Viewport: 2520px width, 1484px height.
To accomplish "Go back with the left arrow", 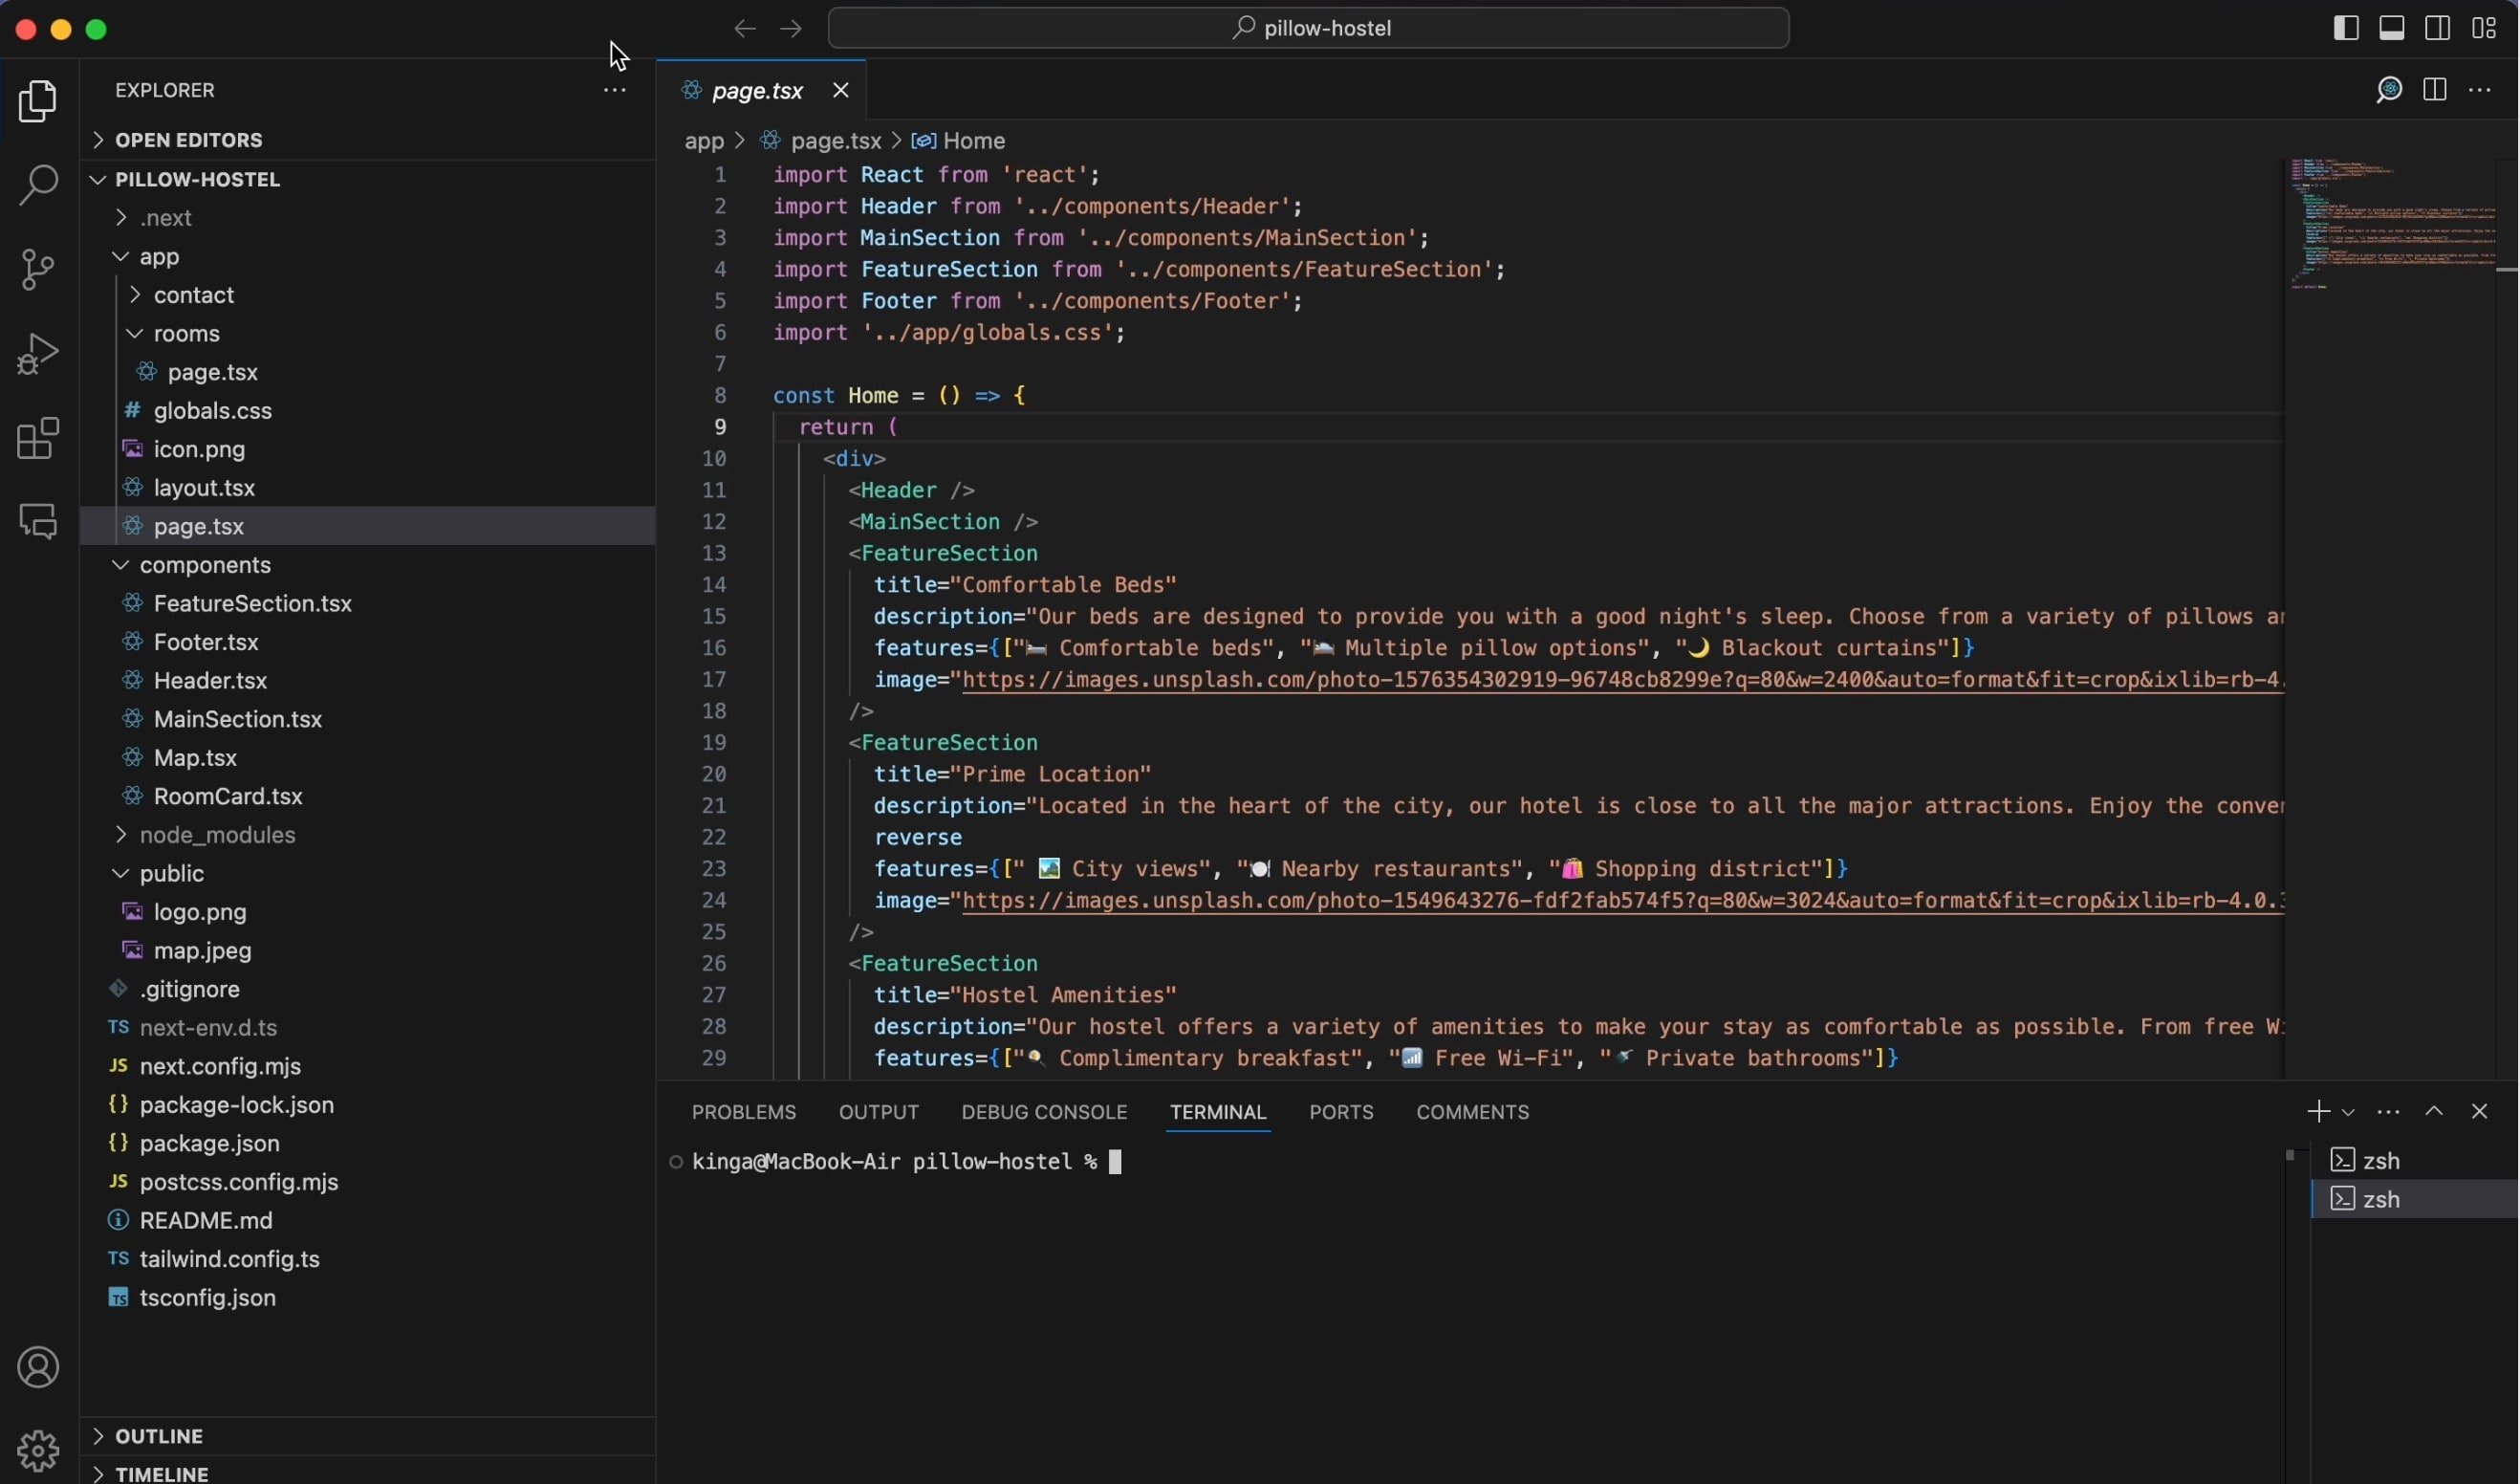I will [744, 29].
